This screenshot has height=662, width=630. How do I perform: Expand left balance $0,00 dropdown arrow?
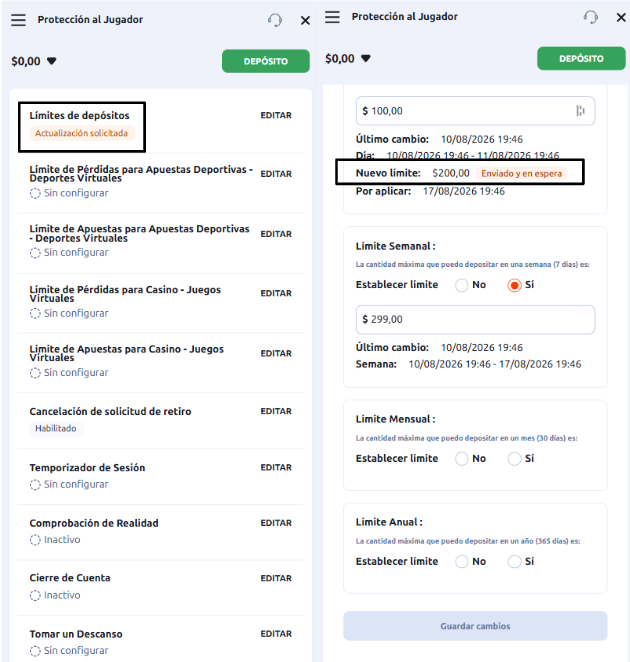(52, 61)
